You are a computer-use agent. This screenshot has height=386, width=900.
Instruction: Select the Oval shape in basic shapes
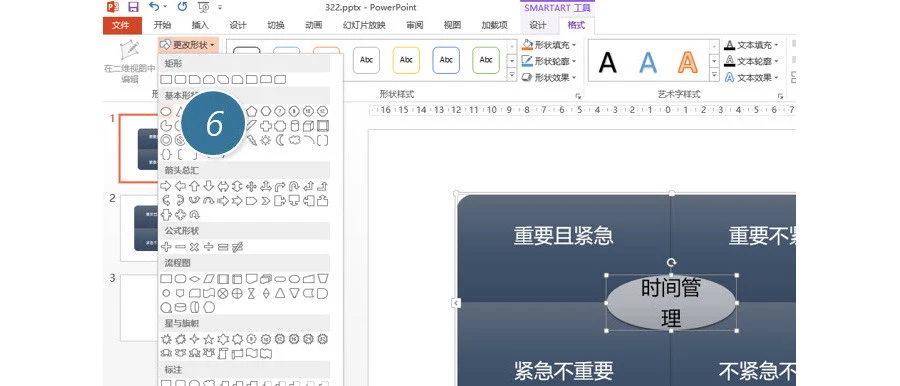[166, 111]
